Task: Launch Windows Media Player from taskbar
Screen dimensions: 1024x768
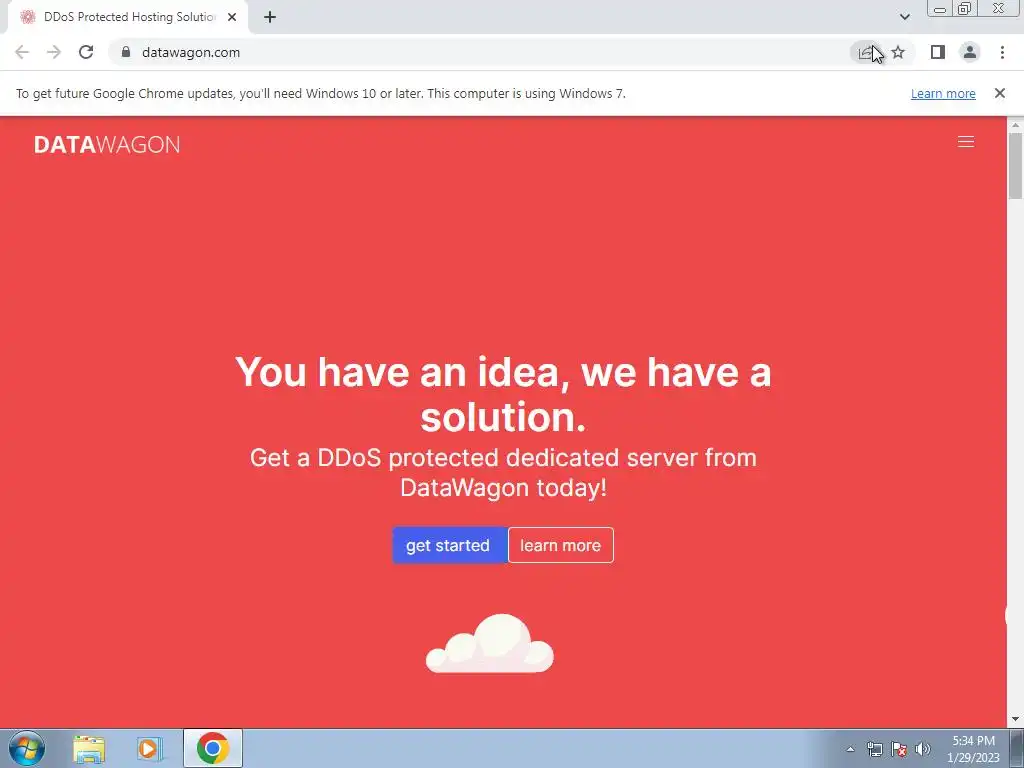Action: (149, 749)
